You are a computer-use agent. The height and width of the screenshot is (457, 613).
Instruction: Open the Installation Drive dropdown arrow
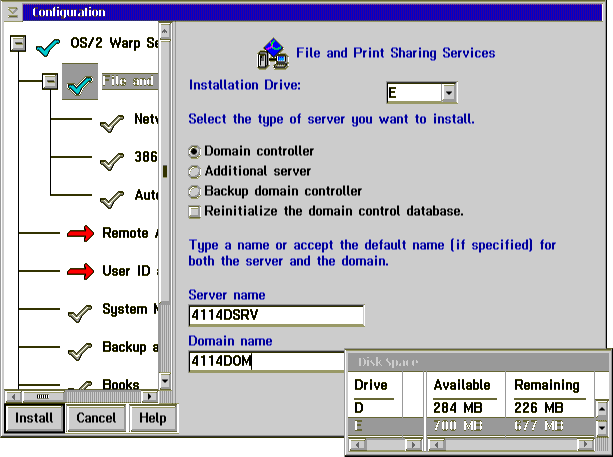pos(449,93)
